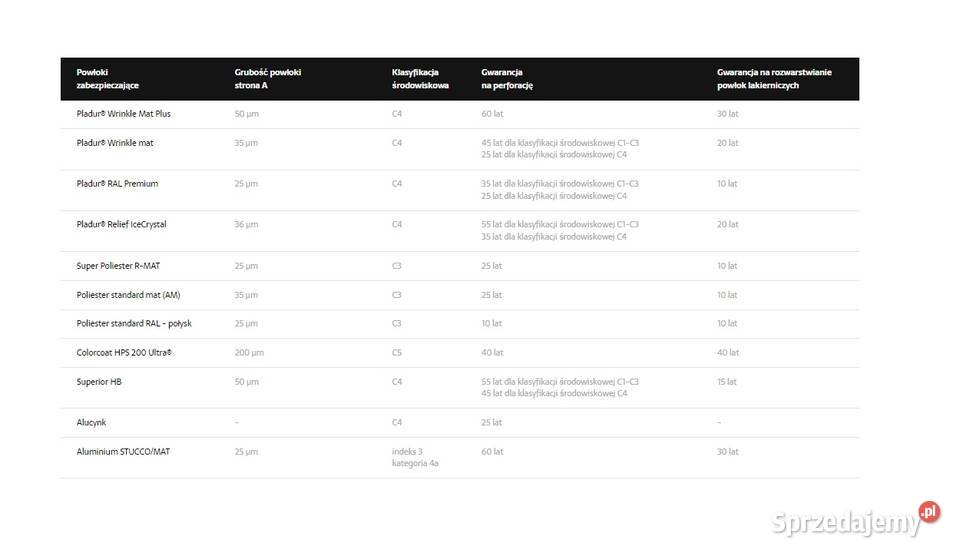Image resolution: width=960 pixels, height=556 pixels.
Task: Select the Colorcoat HPS 200 Ultra row
Action: click(x=460, y=353)
